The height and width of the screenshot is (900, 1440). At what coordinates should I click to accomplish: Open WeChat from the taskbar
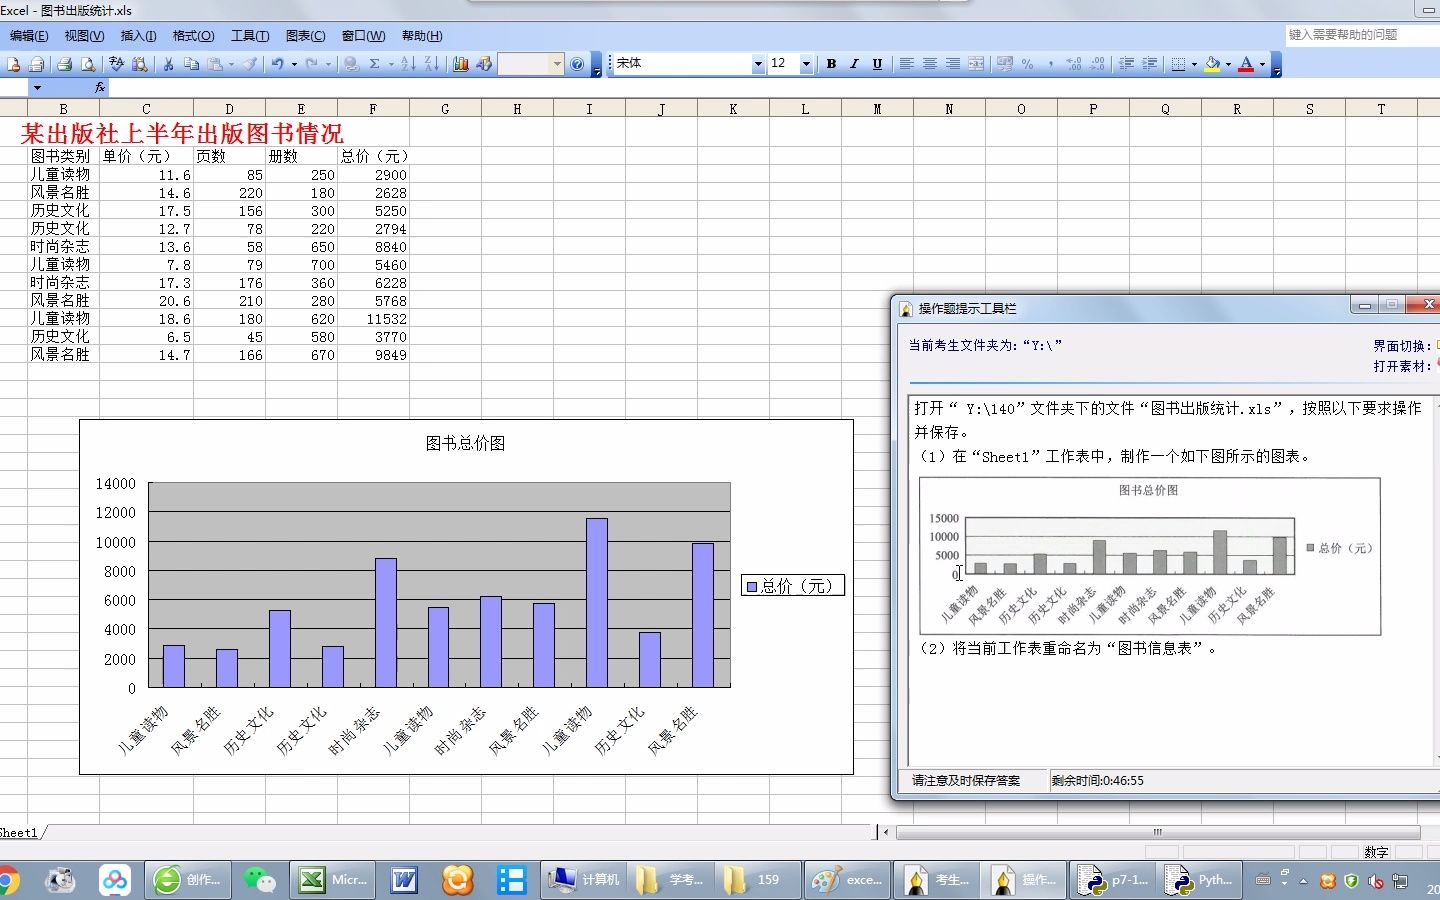(x=260, y=880)
